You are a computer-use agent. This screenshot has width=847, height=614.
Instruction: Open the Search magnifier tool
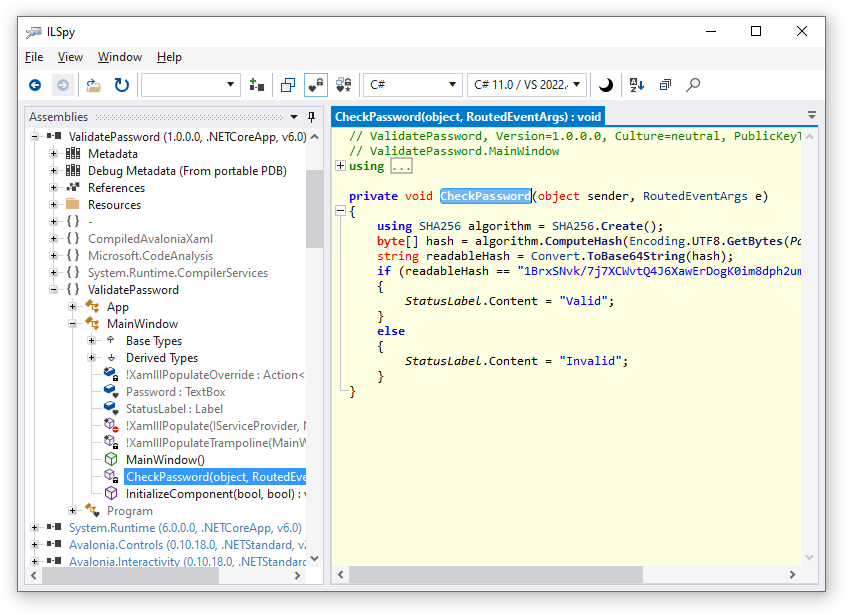coord(693,86)
